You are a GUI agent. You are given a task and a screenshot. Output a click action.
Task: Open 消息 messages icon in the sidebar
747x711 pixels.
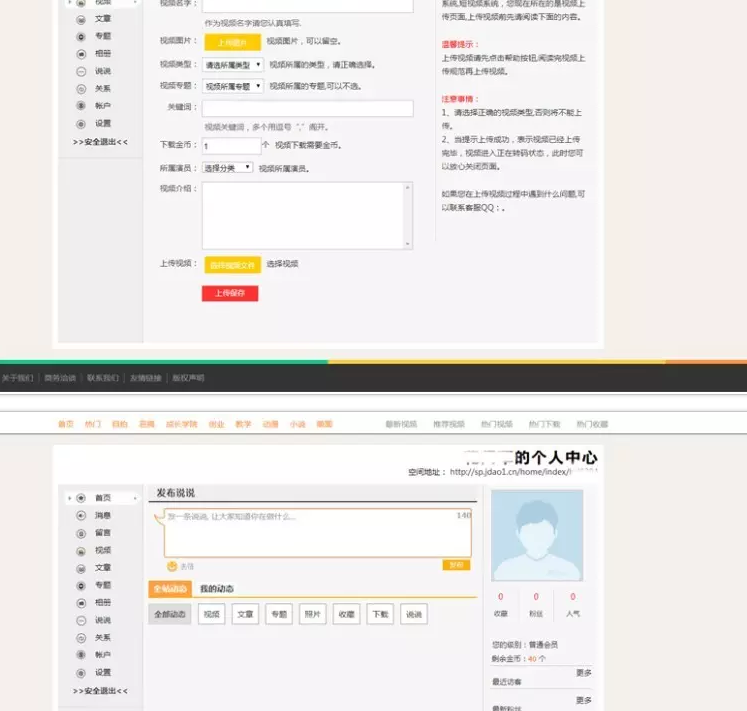coord(81,515)
